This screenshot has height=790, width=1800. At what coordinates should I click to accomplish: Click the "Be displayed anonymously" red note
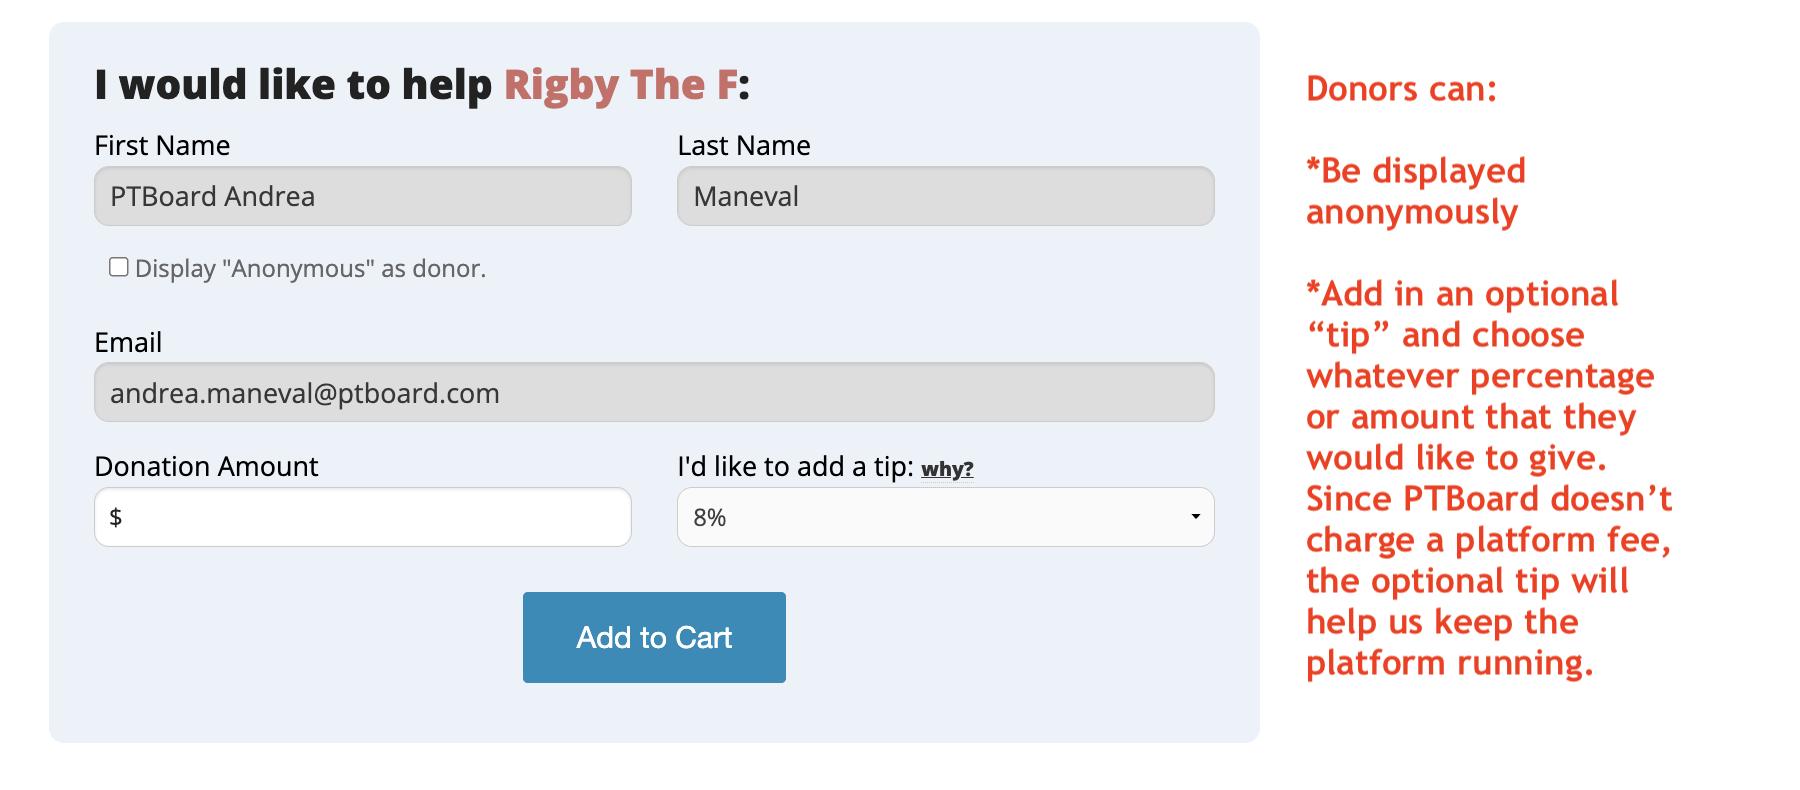pos(1416,191)
